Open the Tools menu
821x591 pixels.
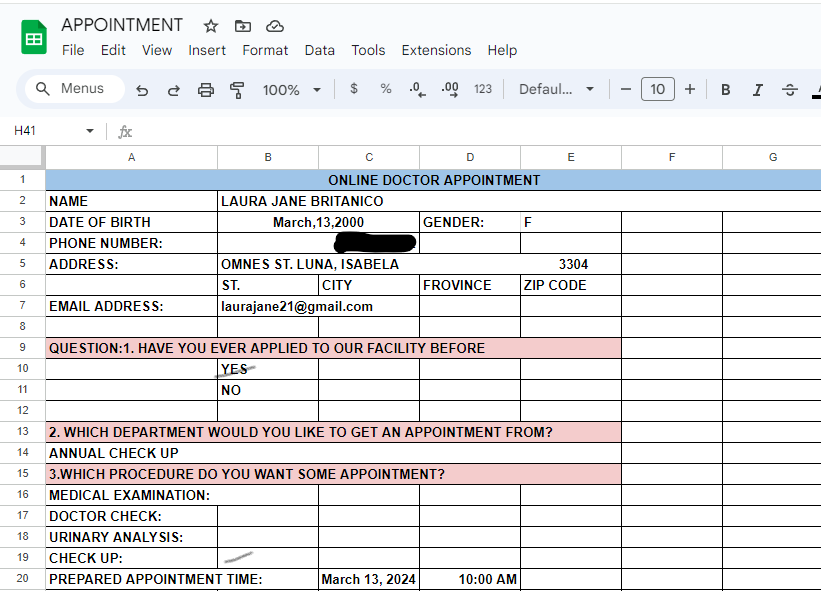pyautogui.click(x=368, y=50)
